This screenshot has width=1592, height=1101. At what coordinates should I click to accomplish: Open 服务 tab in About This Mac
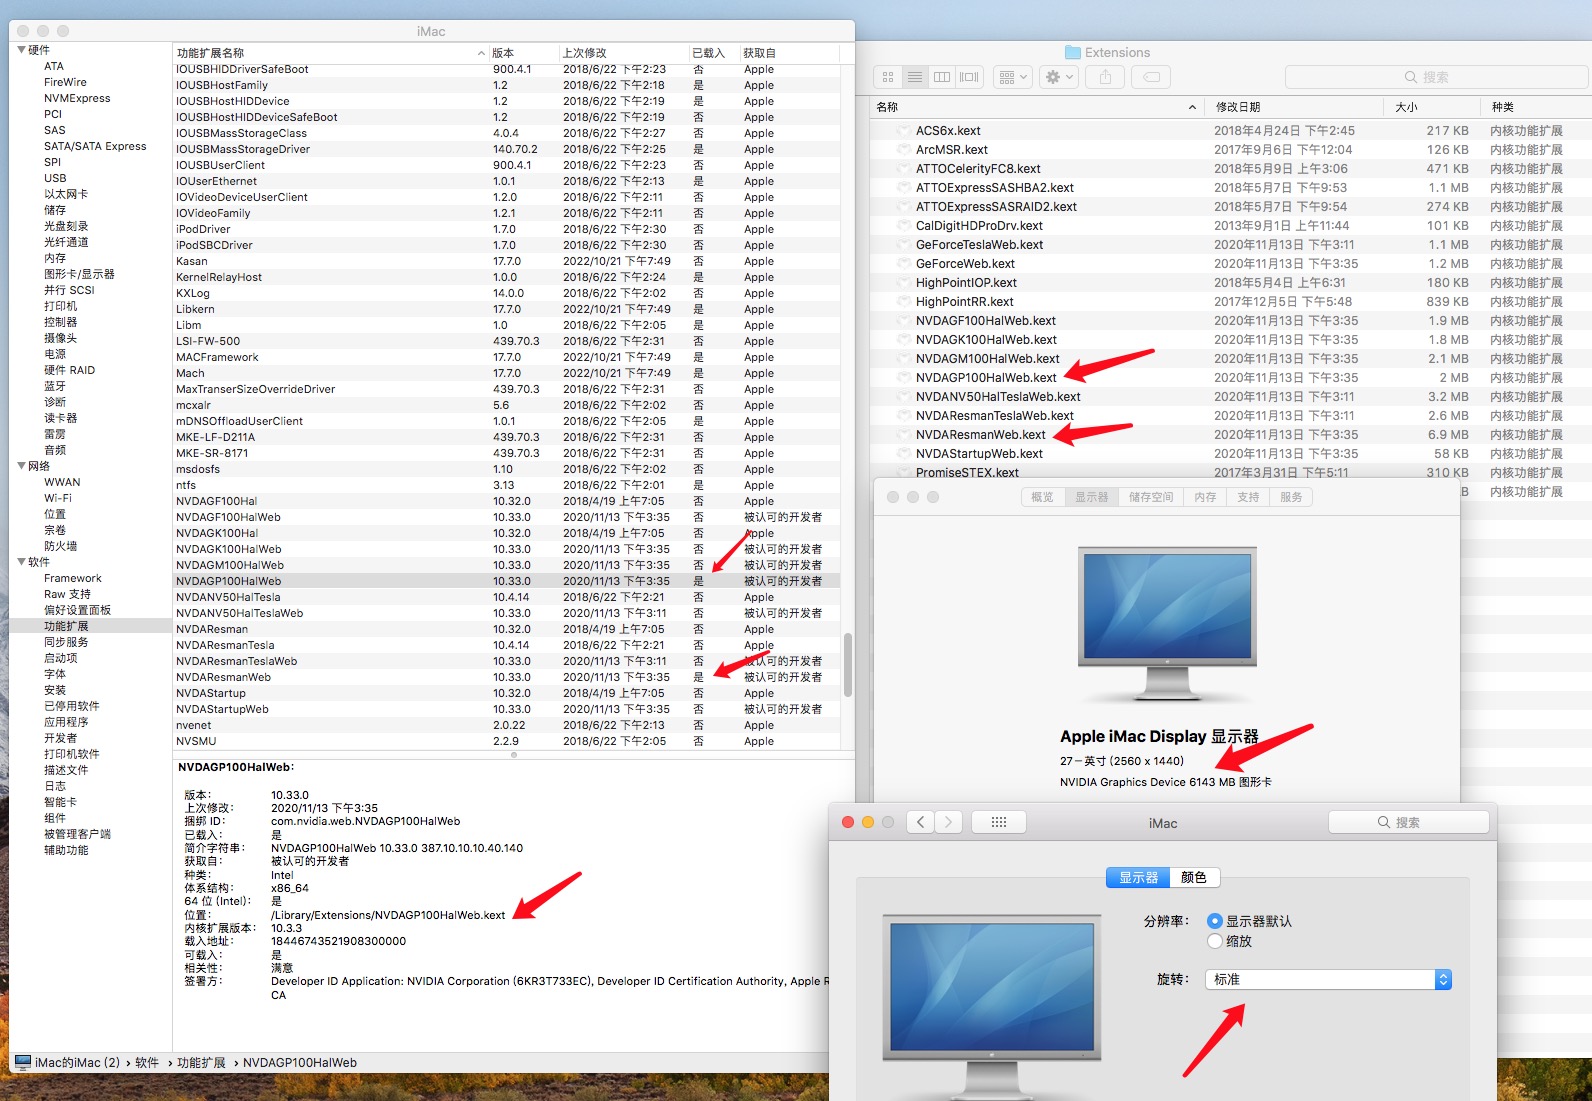(1291, 497)
